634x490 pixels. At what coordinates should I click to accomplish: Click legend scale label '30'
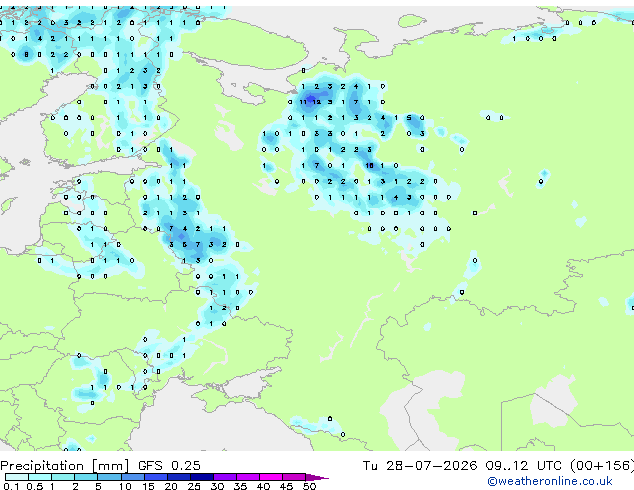click(x=217, y=486)
